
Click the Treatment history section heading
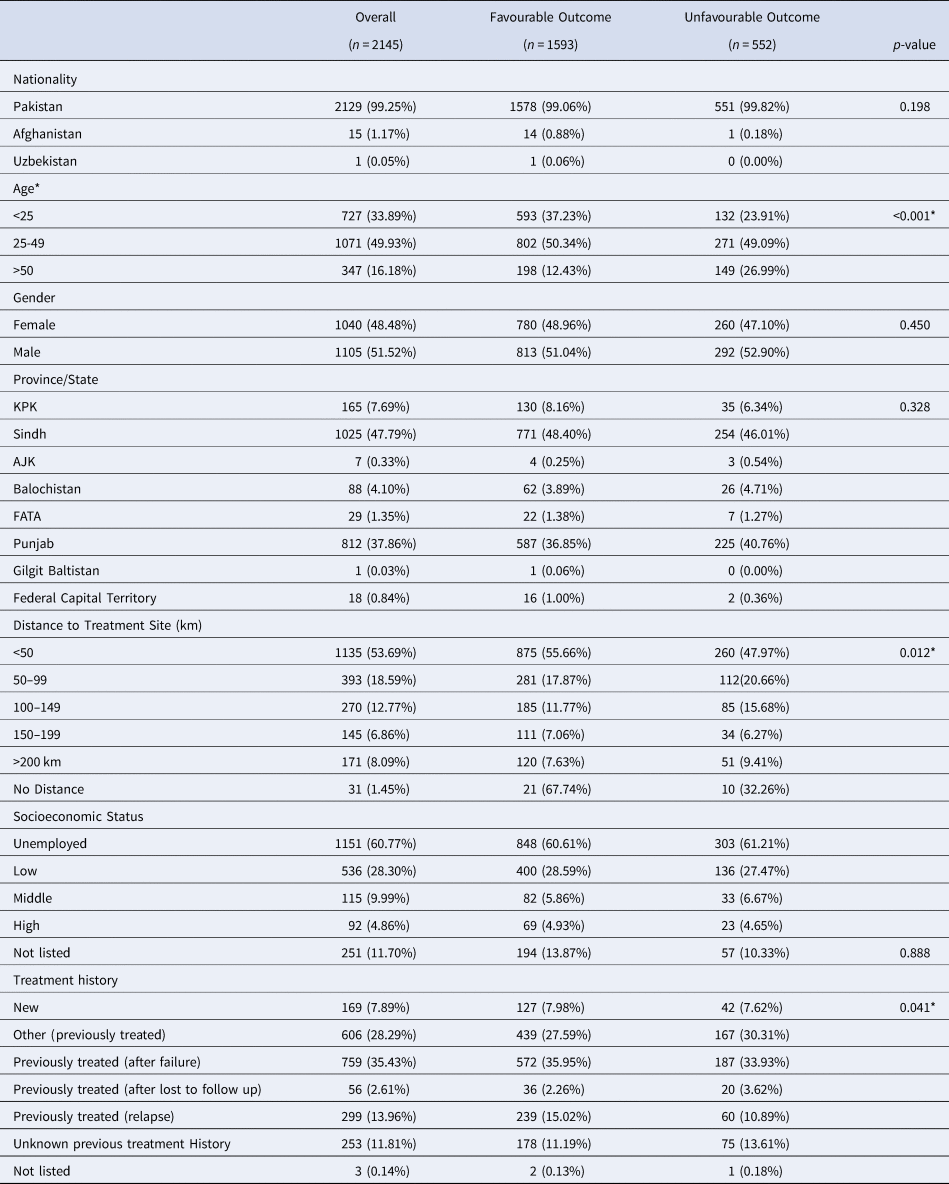pos(66,980)
